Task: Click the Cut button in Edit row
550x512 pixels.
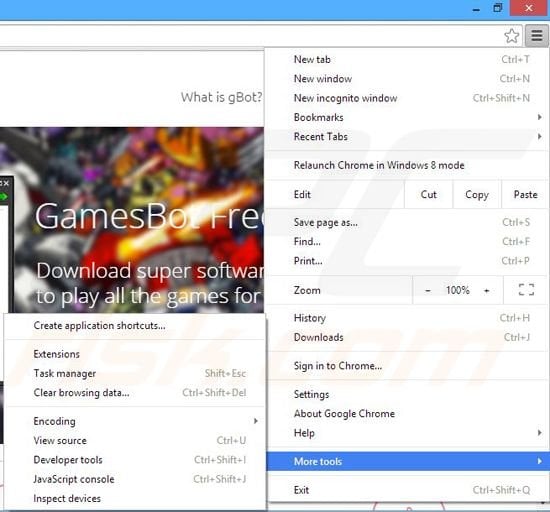Action: [x=428, y=194]
